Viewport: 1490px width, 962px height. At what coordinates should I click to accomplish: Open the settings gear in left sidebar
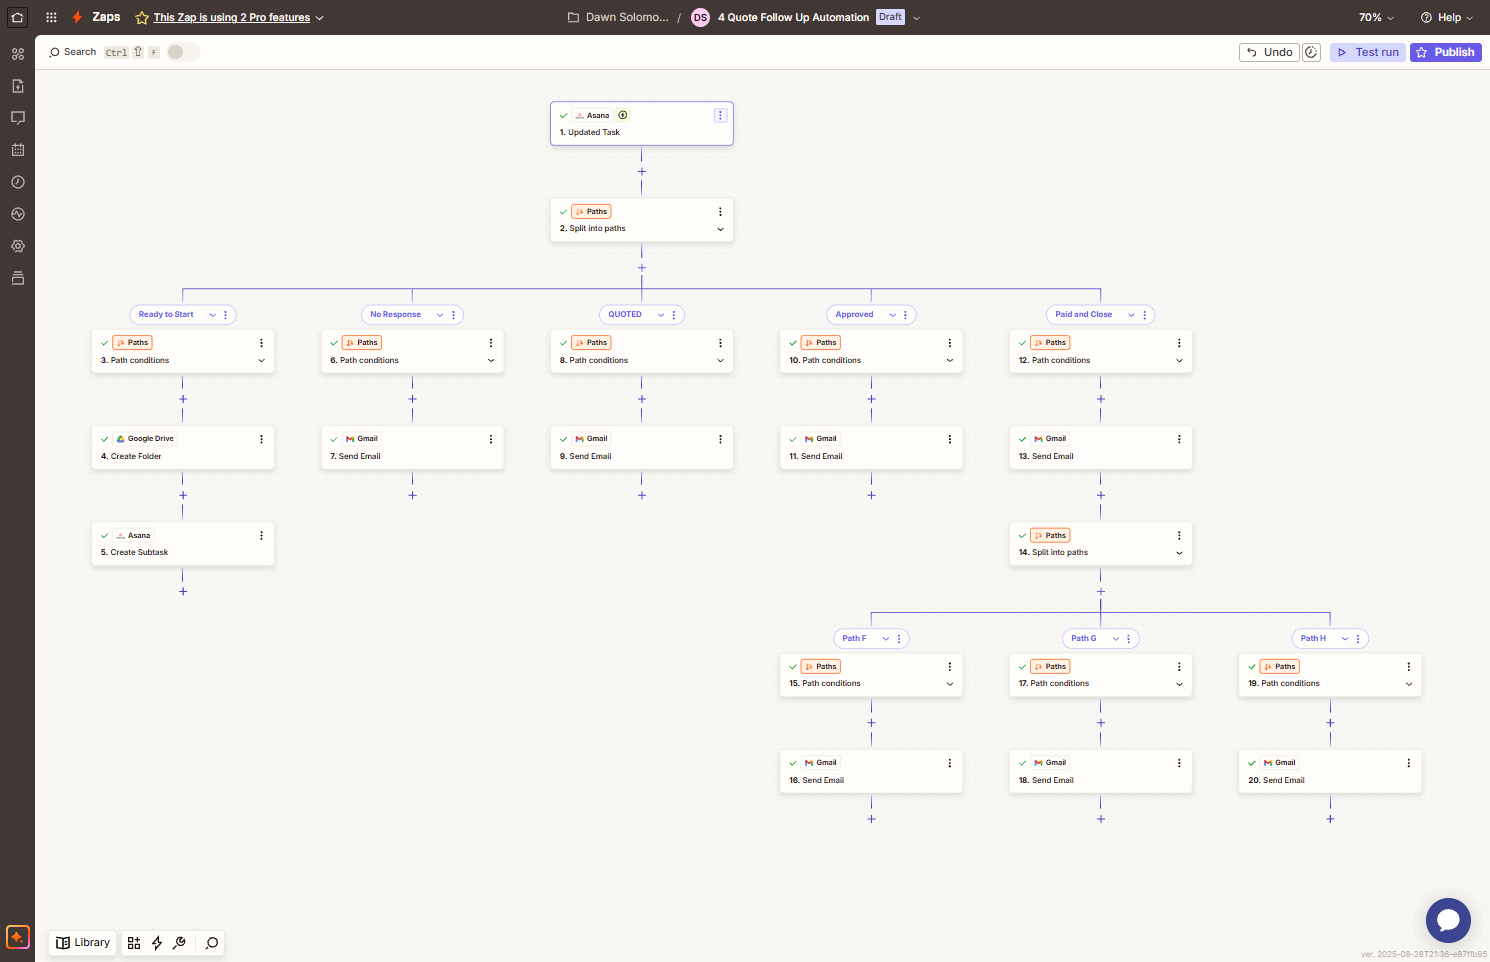pos(17,246)
